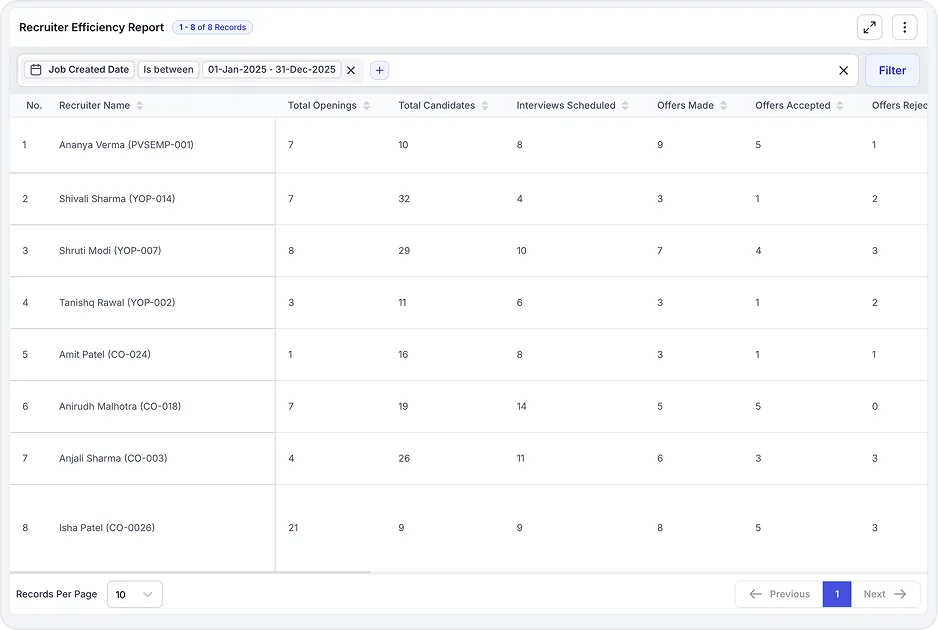Select the Job Created Date filter field
The height and width of the screenshot is (630, 938).
(x=80, y=70)
